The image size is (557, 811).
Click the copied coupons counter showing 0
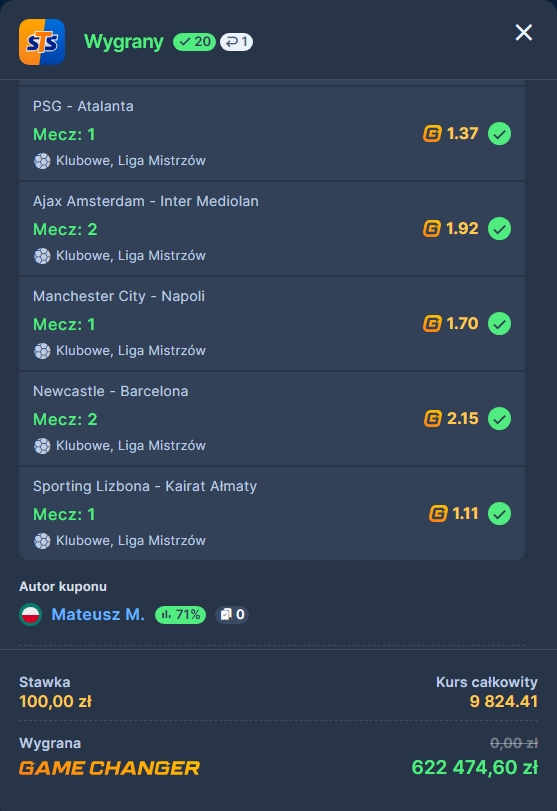click(x=232, y=614)
